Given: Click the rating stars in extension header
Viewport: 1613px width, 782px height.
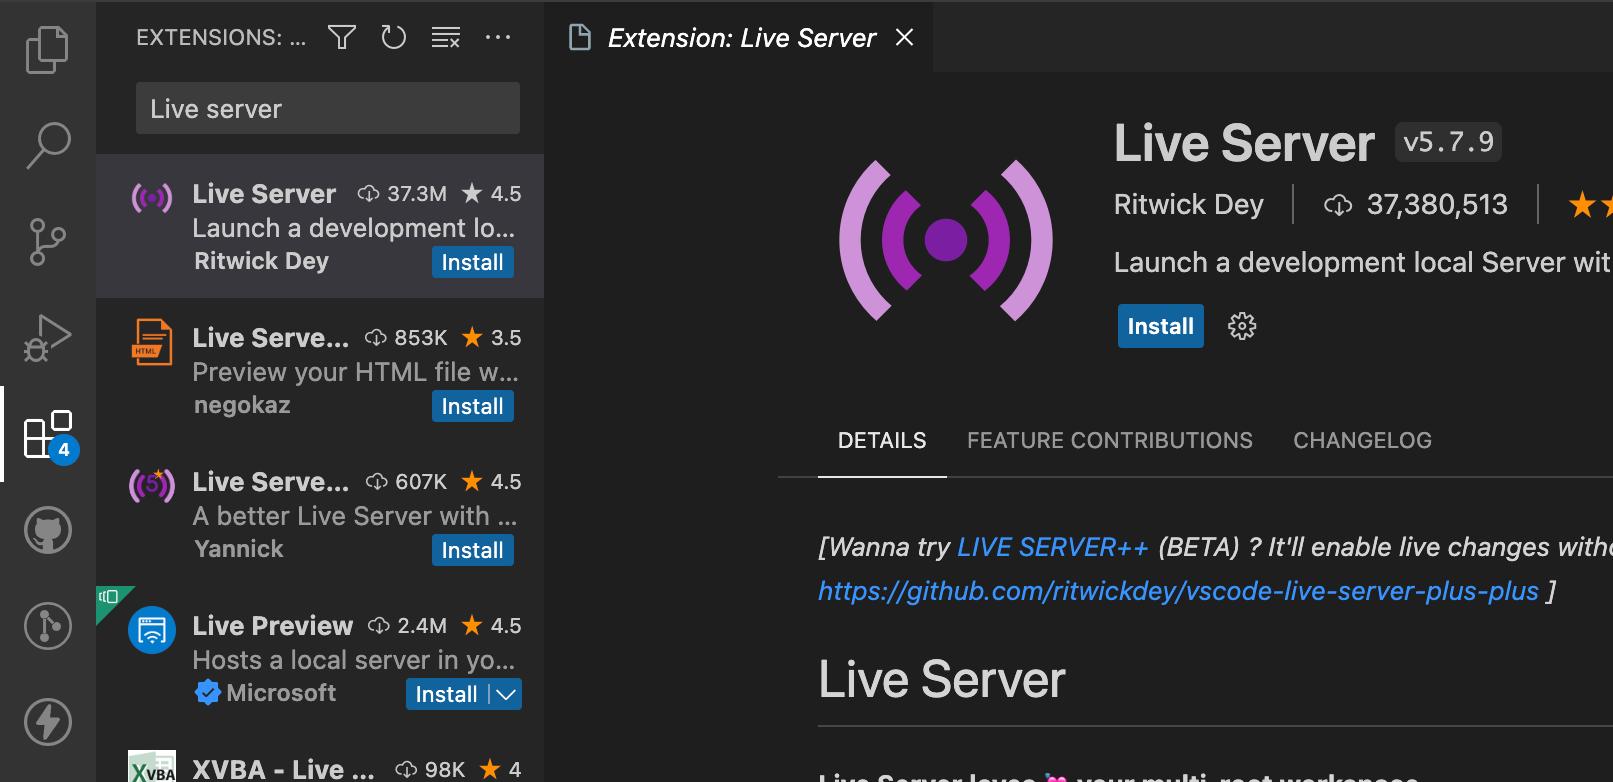Looking at the screenshot, I should [1590, 205].
